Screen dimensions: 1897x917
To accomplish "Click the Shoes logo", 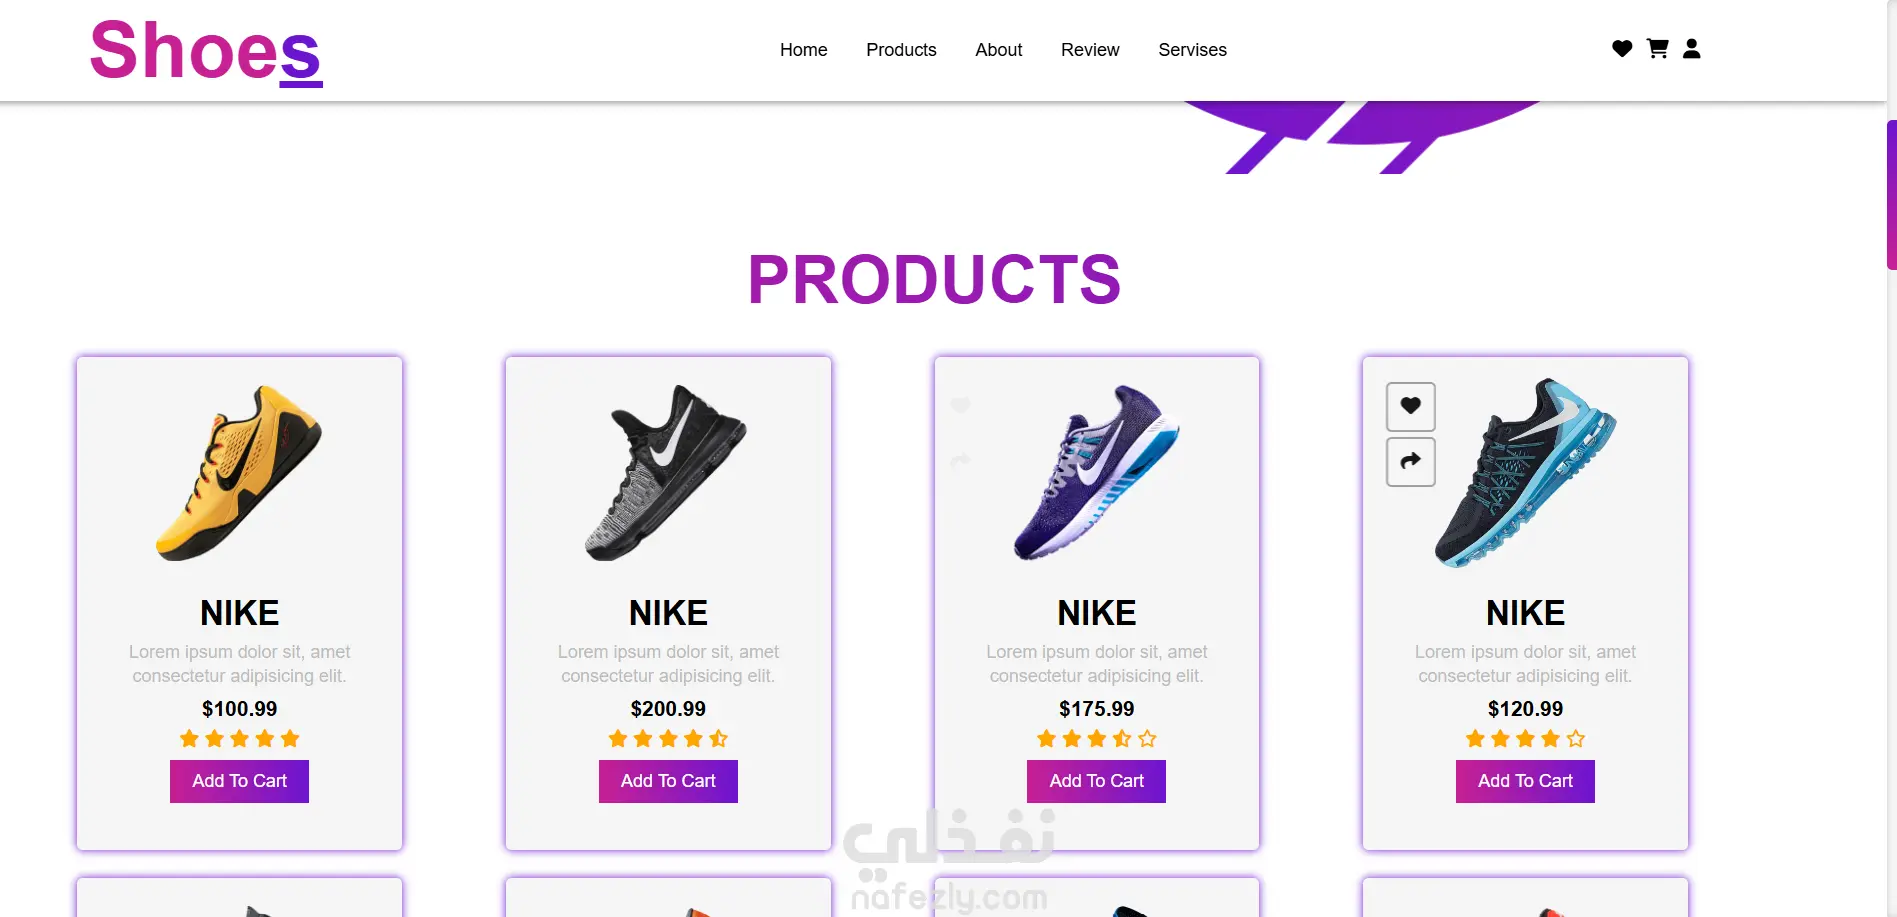I will tap(206, 51).
